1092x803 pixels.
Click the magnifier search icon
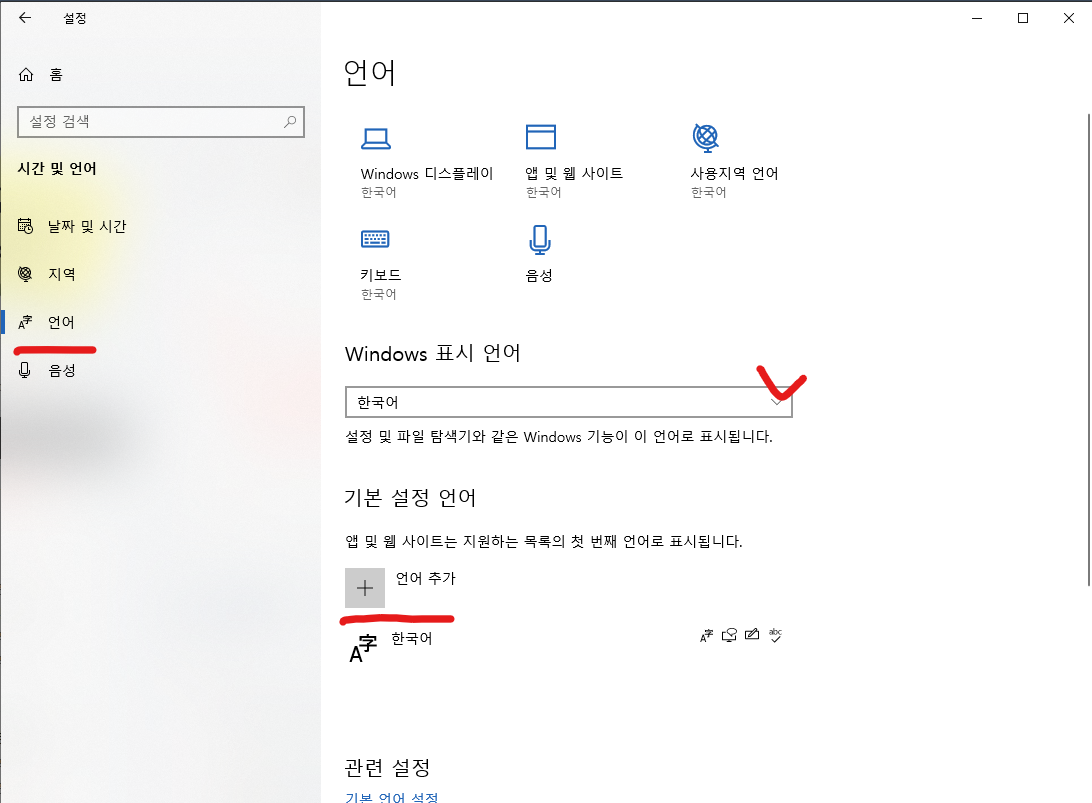(290, 122)
